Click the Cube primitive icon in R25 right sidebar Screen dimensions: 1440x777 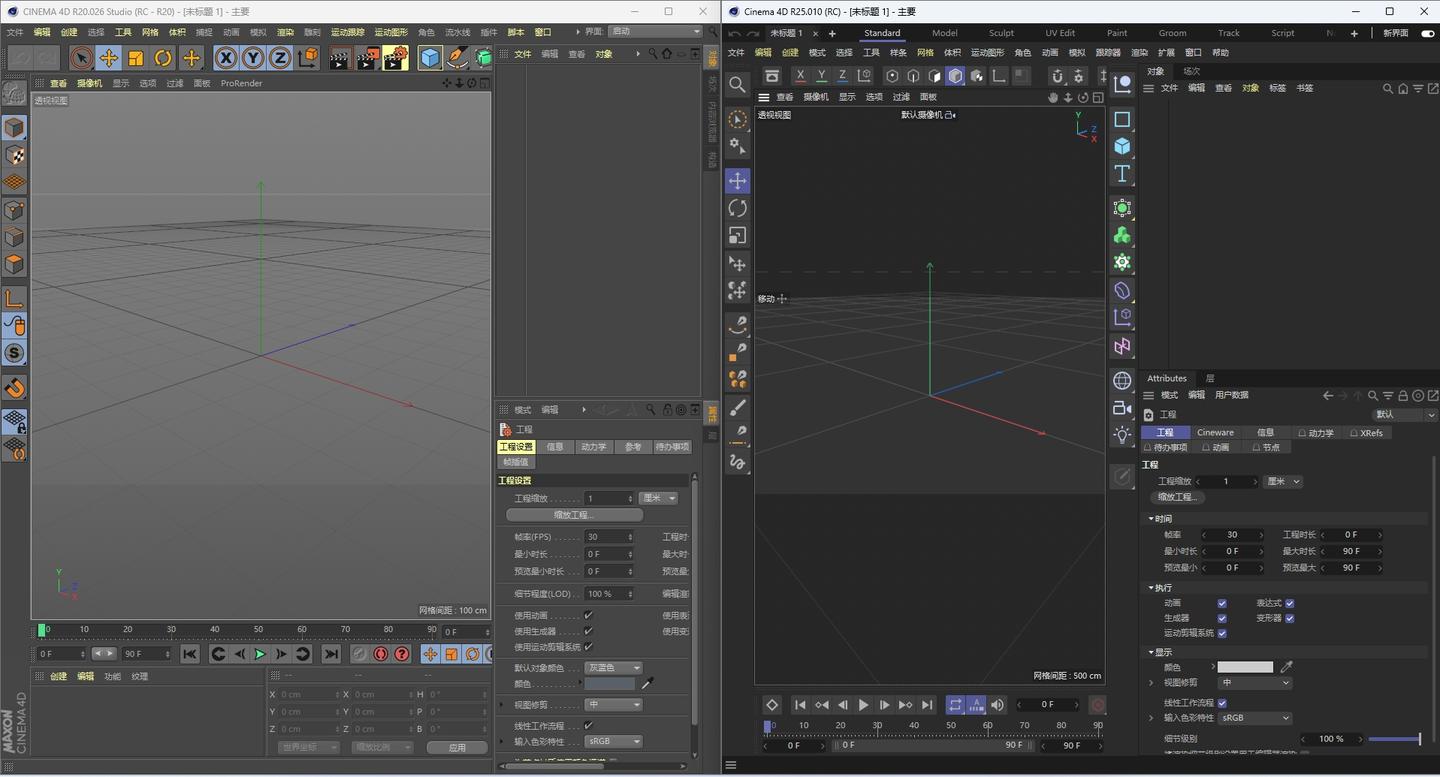point(1121,145)
